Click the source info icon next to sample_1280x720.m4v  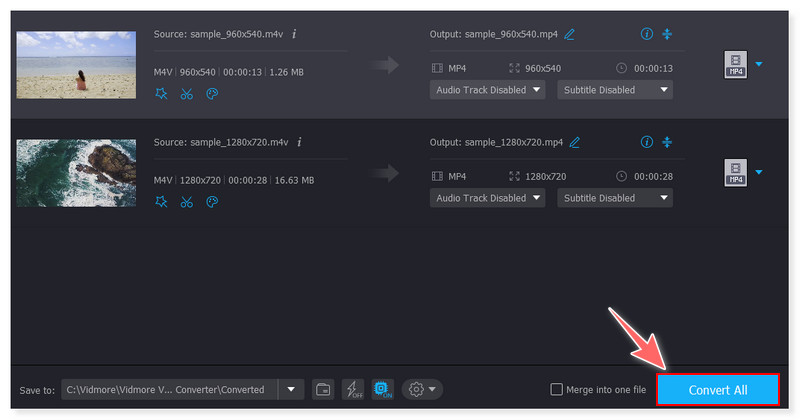(x=300, y=142)
